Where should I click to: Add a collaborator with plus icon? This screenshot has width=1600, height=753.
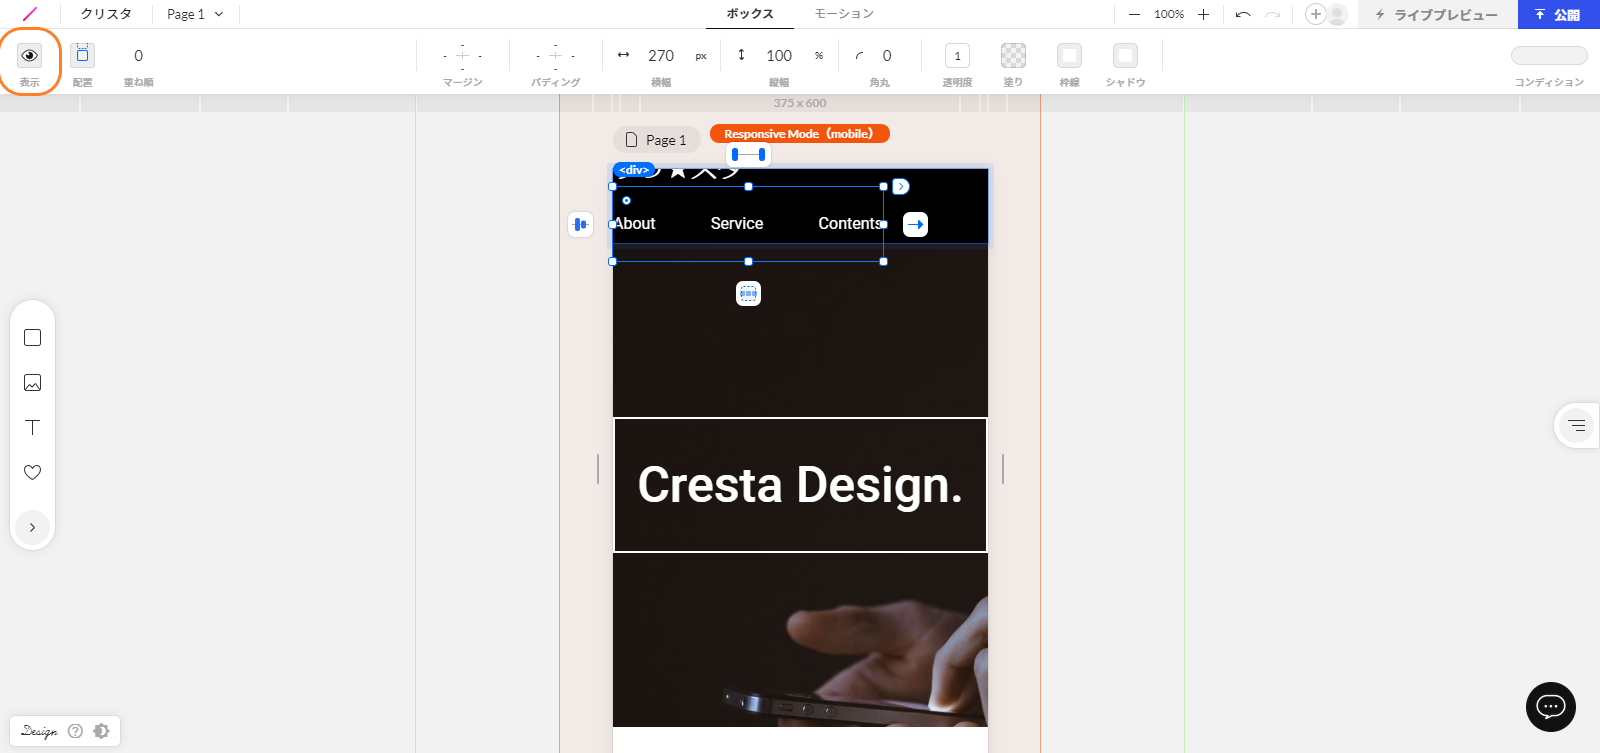point(1316,14)
